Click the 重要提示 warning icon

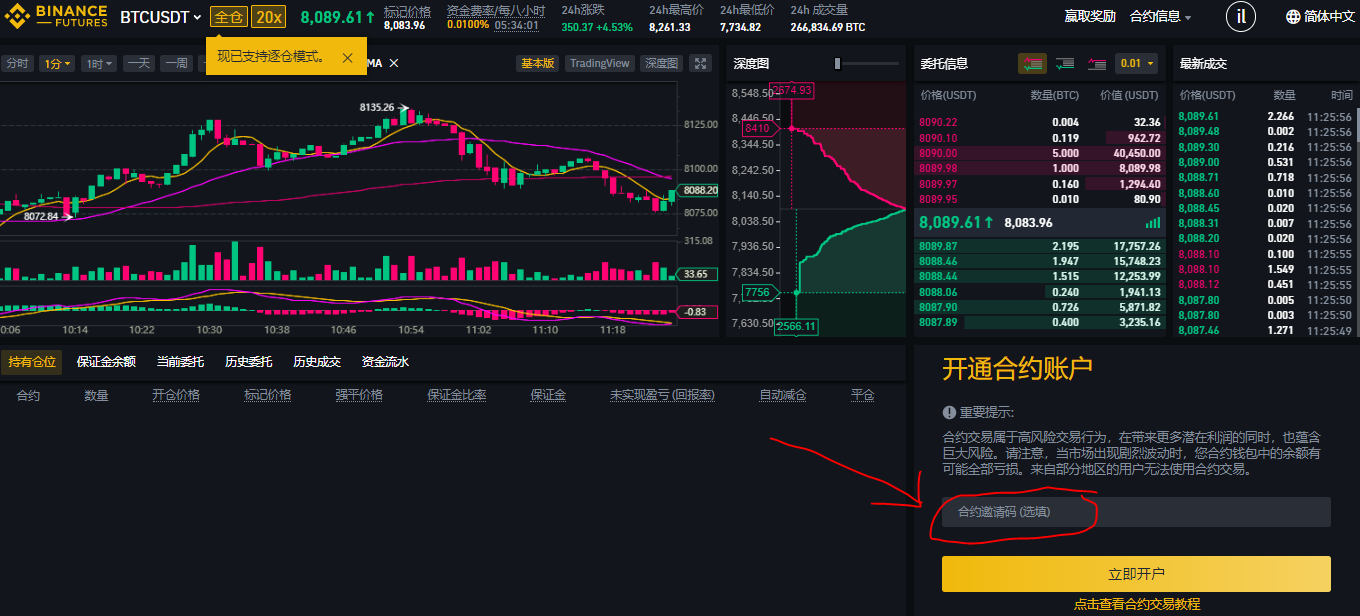point(949,412)
